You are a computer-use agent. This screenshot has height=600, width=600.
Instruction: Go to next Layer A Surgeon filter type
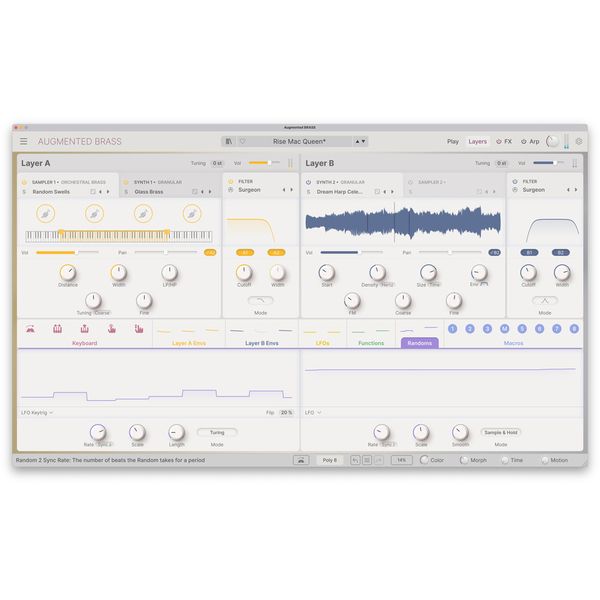292,190
